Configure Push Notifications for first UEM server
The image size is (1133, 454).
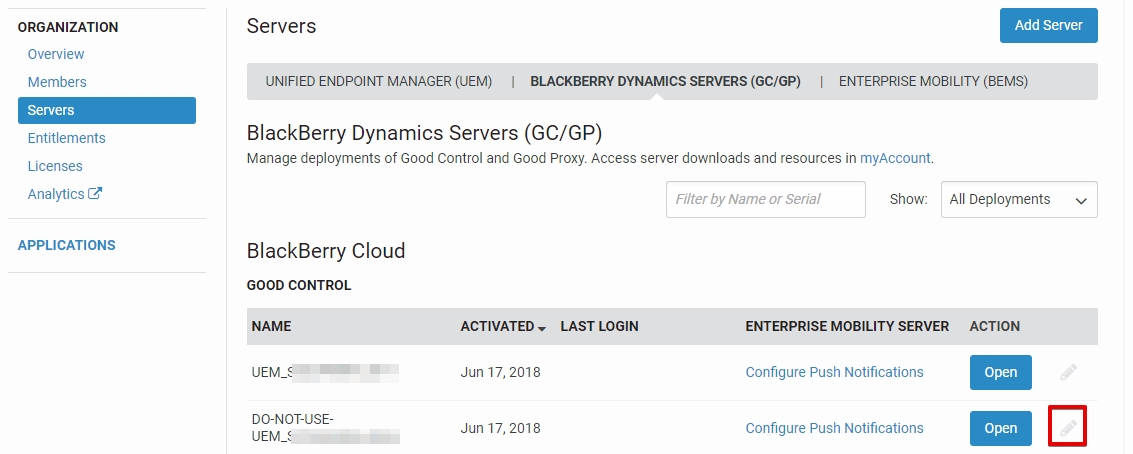834,372
